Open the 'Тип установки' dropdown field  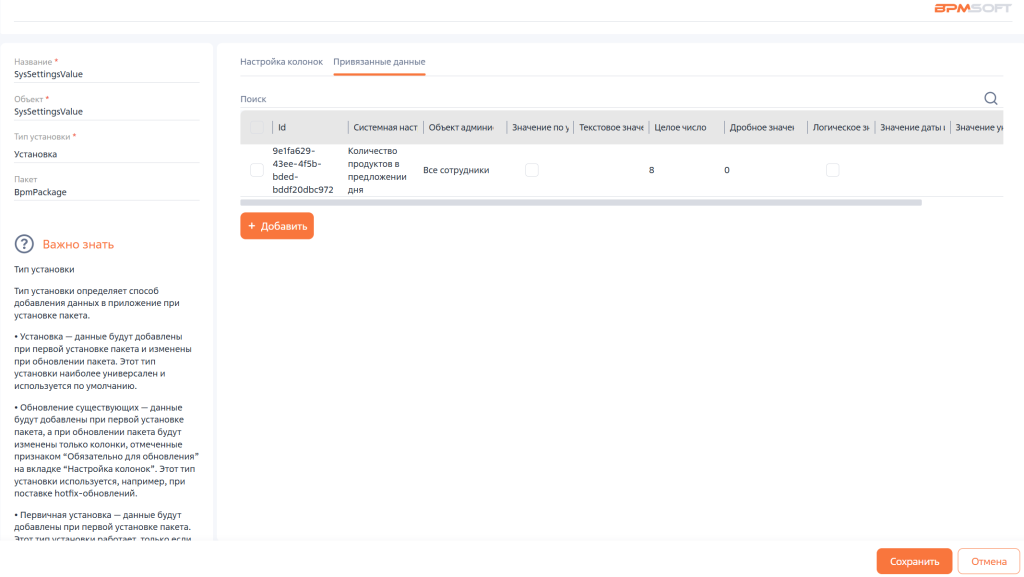click(x=107, y=154)
